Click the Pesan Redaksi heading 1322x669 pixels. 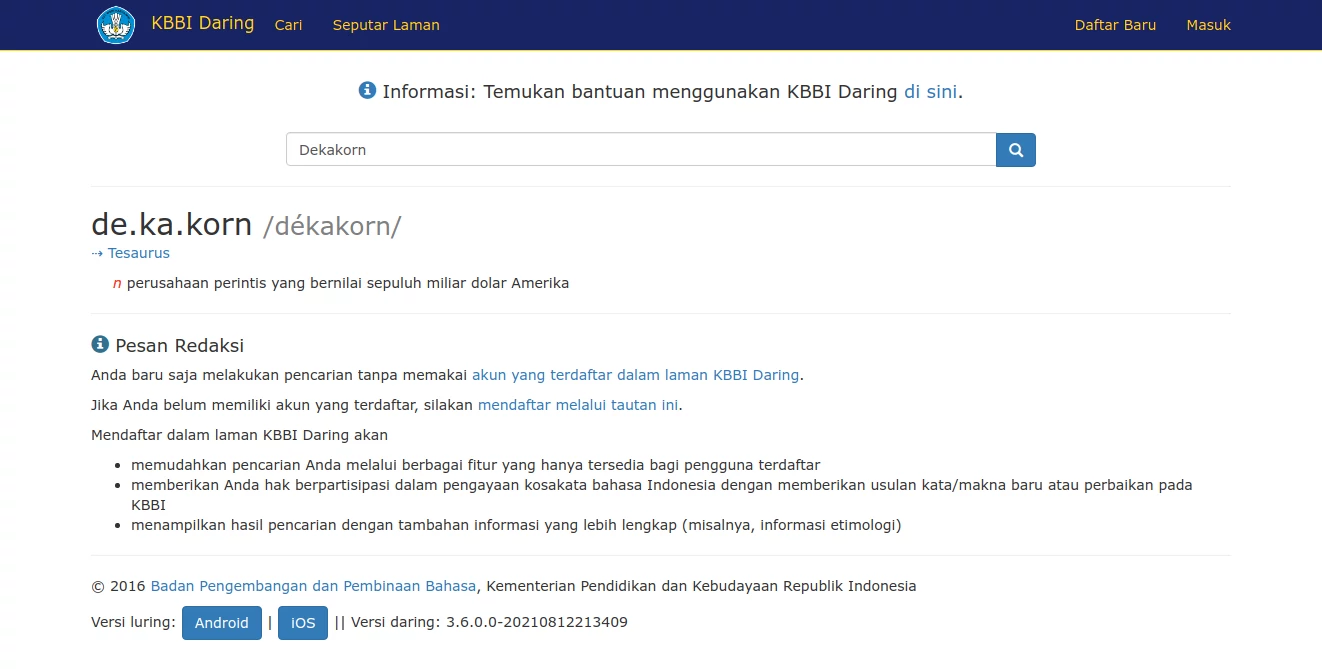[180, 345]
